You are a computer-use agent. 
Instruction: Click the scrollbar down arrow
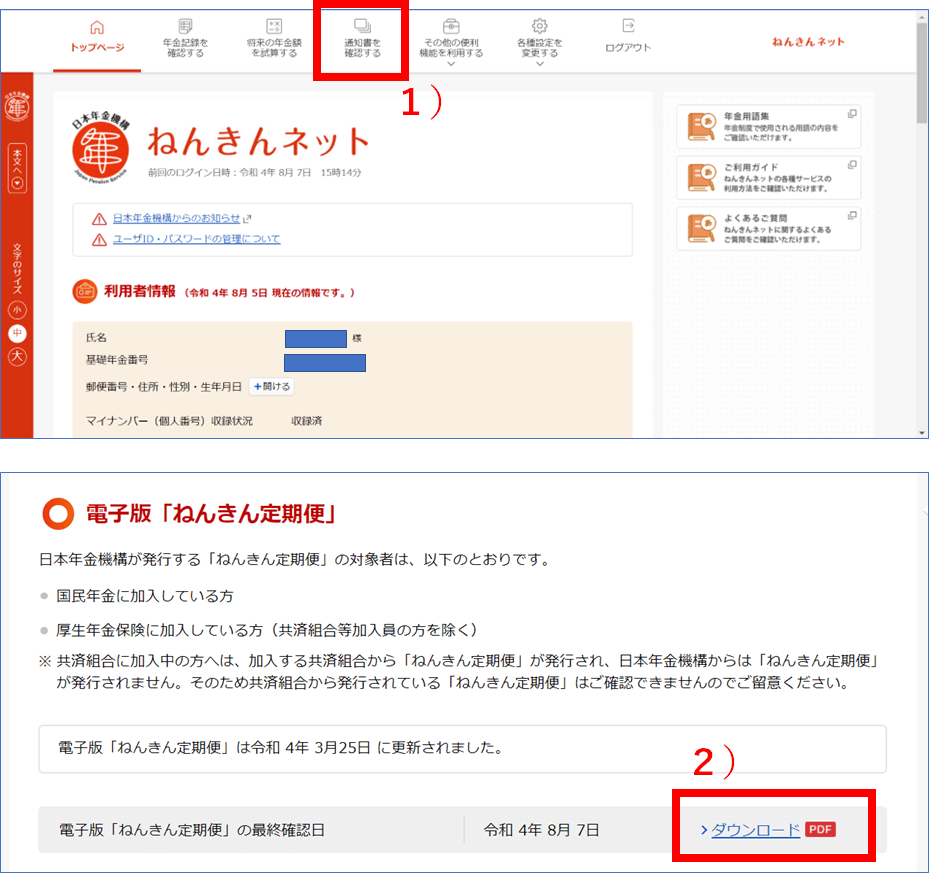(922, 433)
